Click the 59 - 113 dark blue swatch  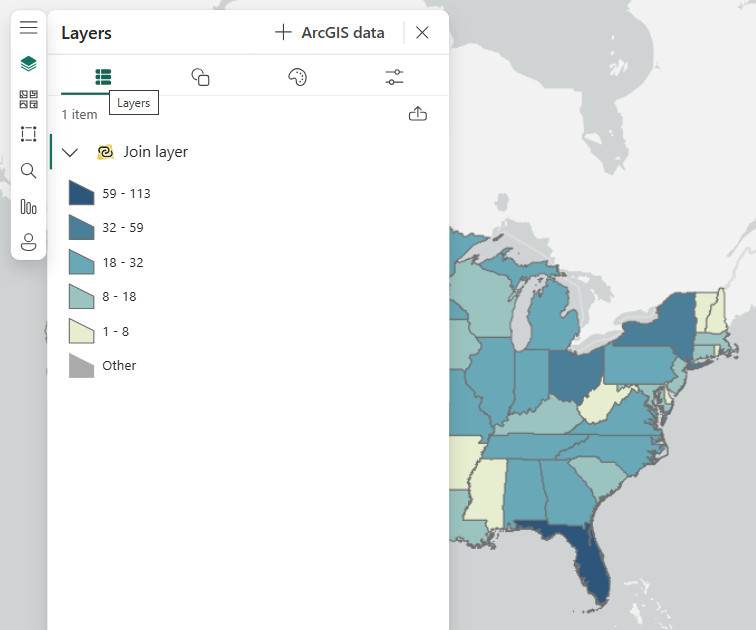[81, 193]
